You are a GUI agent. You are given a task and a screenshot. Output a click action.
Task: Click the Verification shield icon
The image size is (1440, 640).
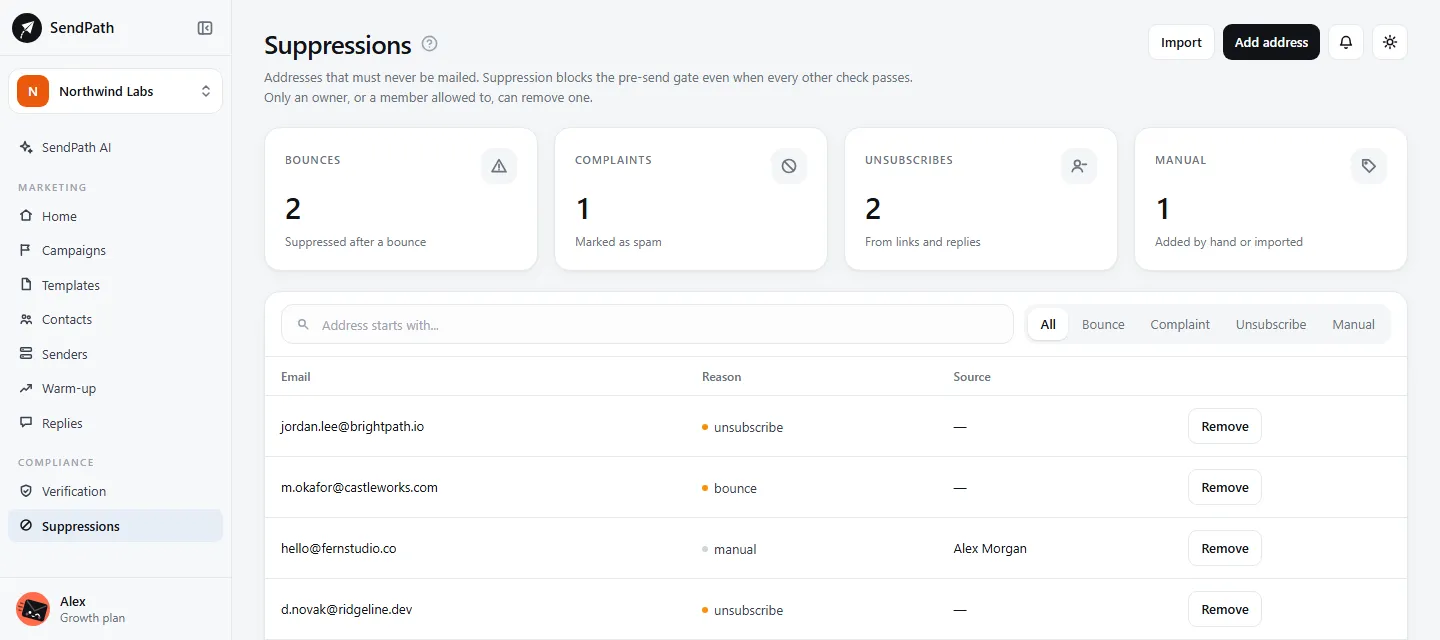point(26,491)
